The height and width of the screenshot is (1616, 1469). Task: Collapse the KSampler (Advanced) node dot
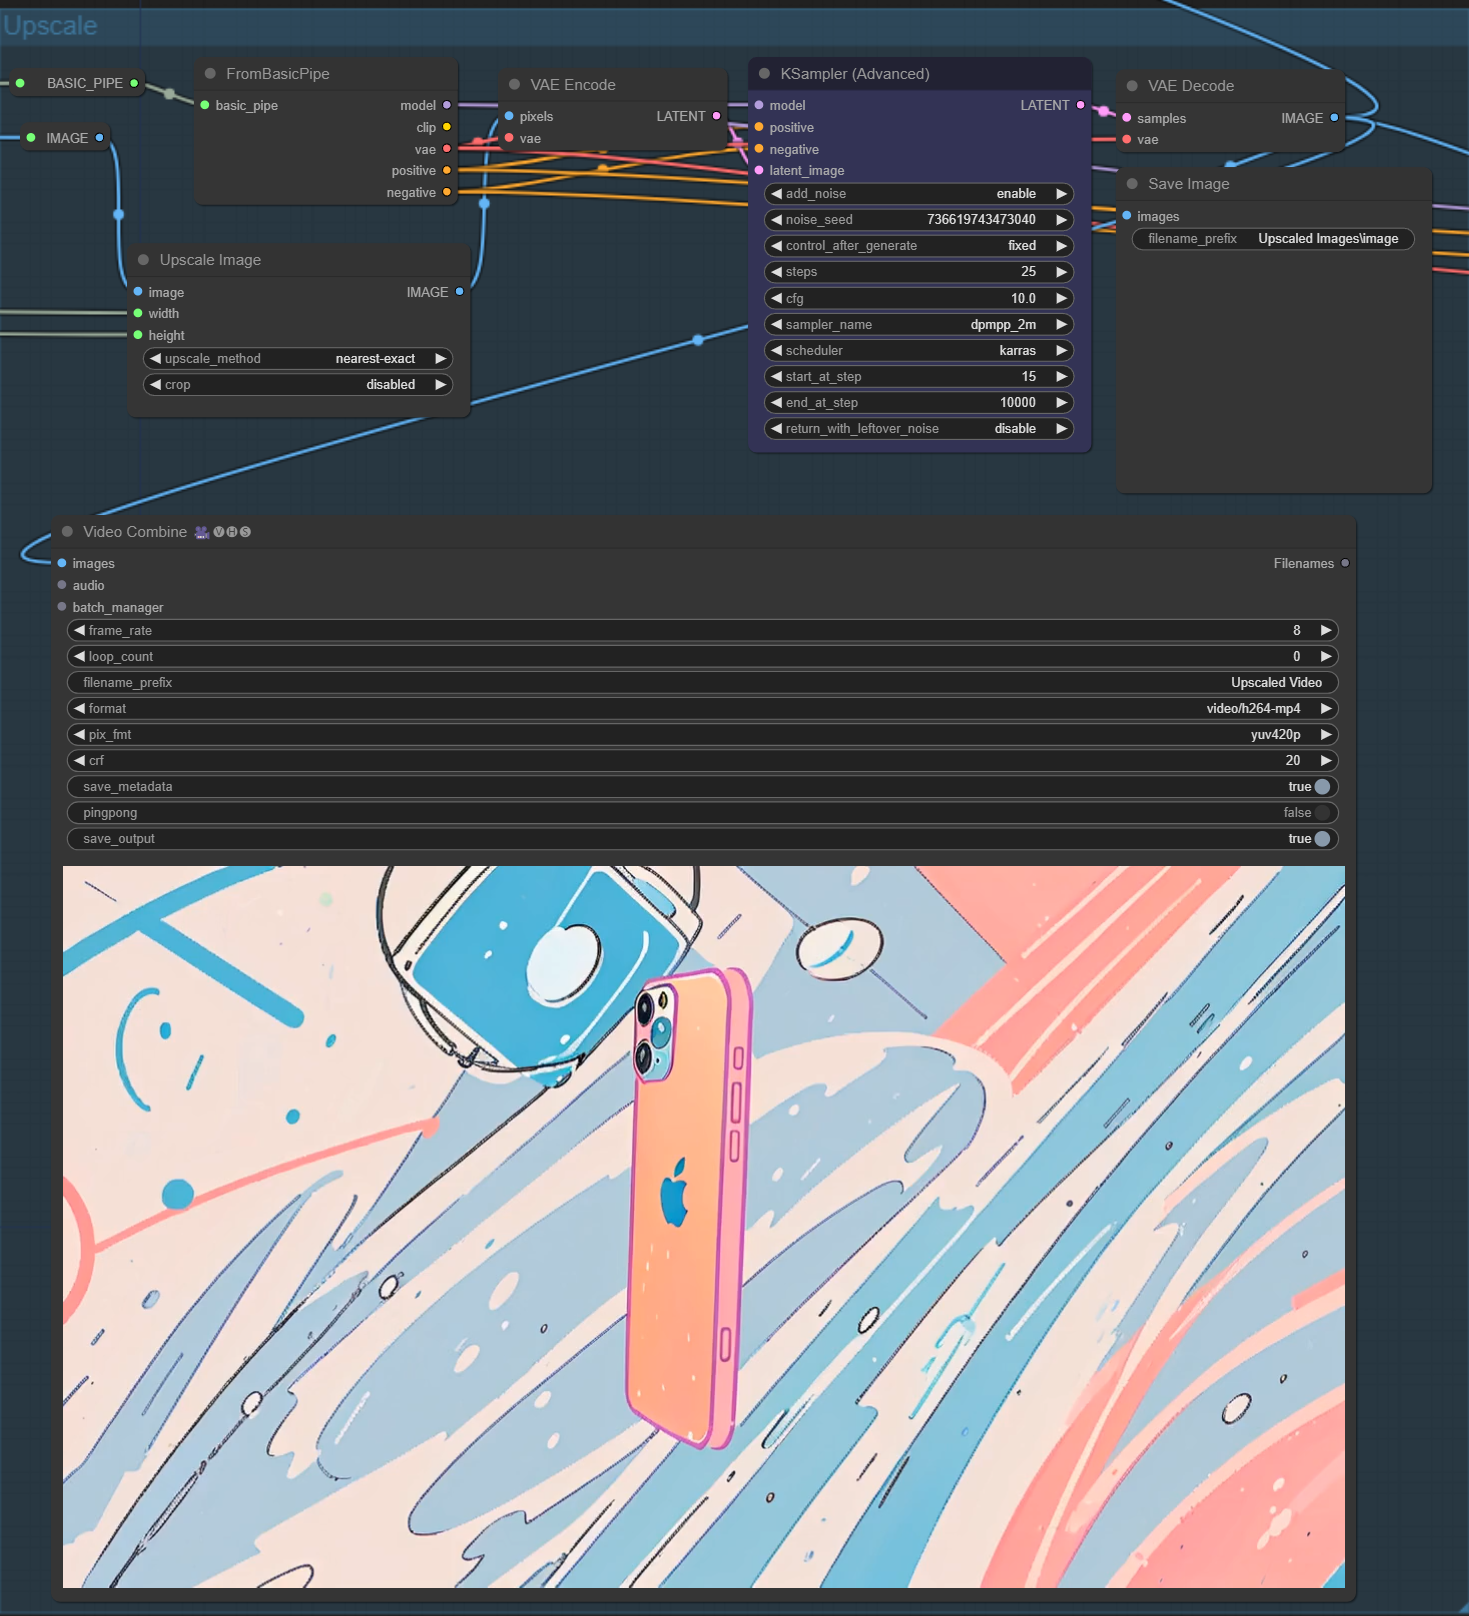pyautogui.click(x=764, y=73)
